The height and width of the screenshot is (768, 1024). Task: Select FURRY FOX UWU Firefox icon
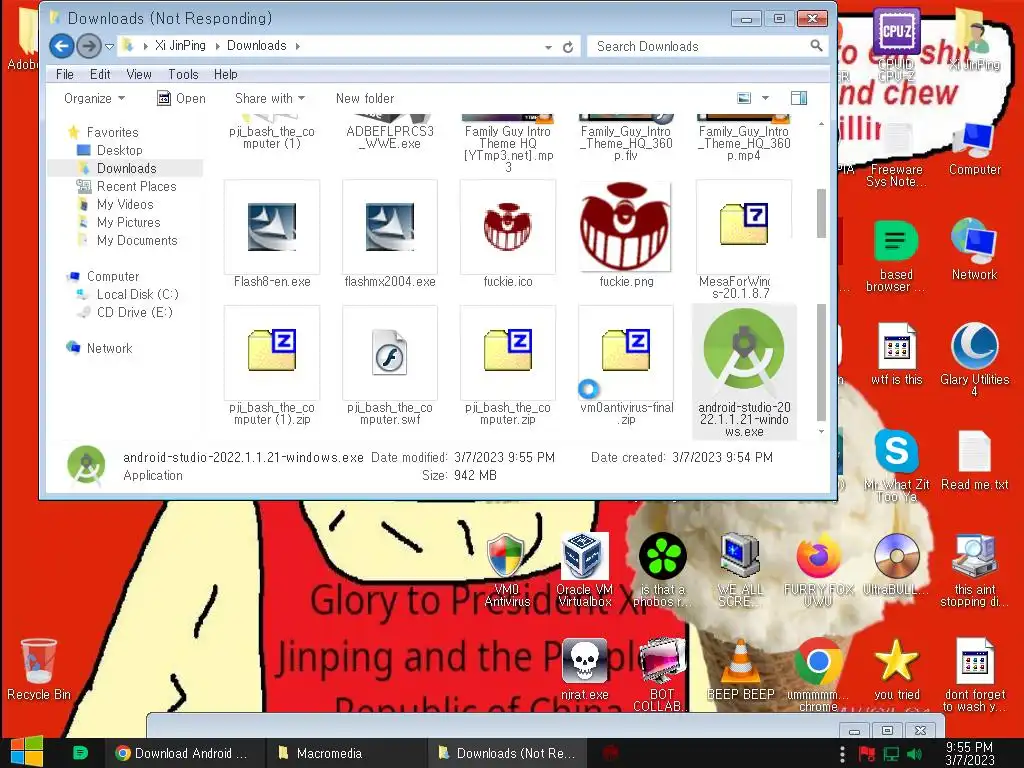[x=818, y=570]
